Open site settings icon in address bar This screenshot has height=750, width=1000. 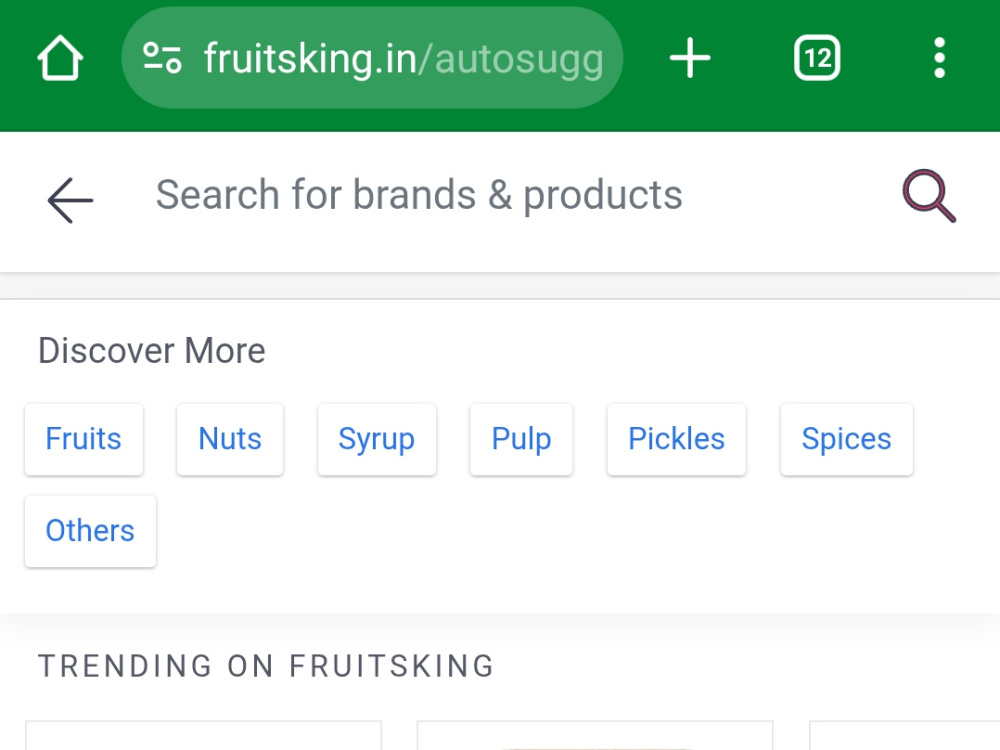pyautogui.click(x=162, y=58)
